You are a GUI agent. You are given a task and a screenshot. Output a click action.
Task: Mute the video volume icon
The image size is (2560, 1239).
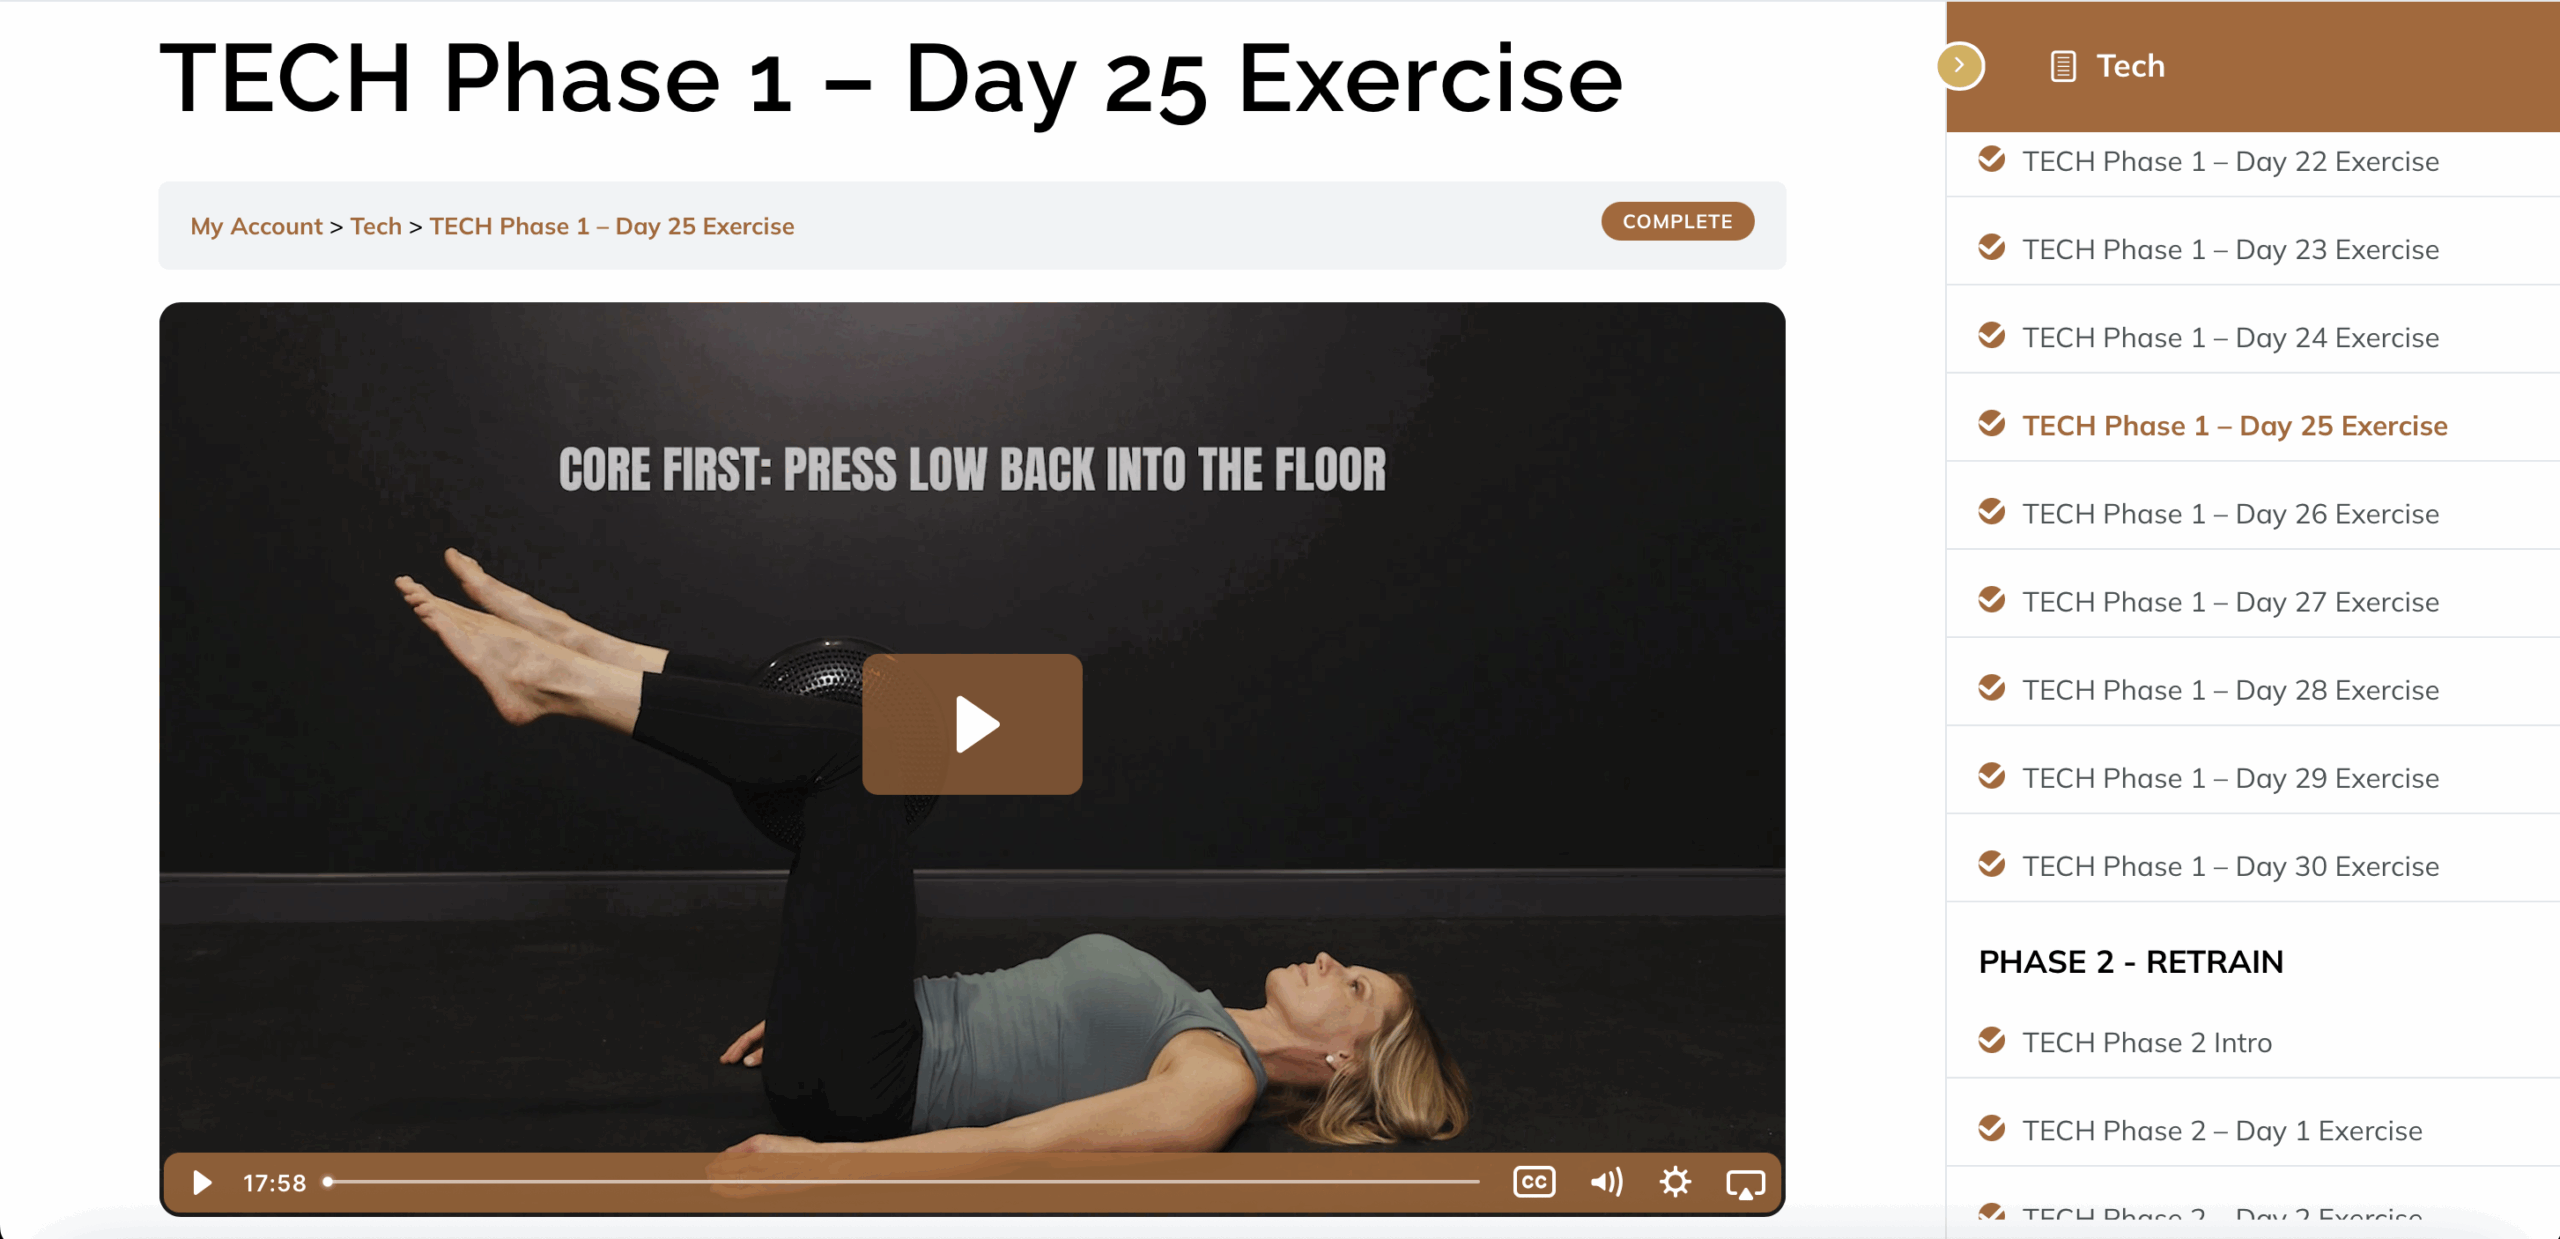[x=1606, y=1182]
